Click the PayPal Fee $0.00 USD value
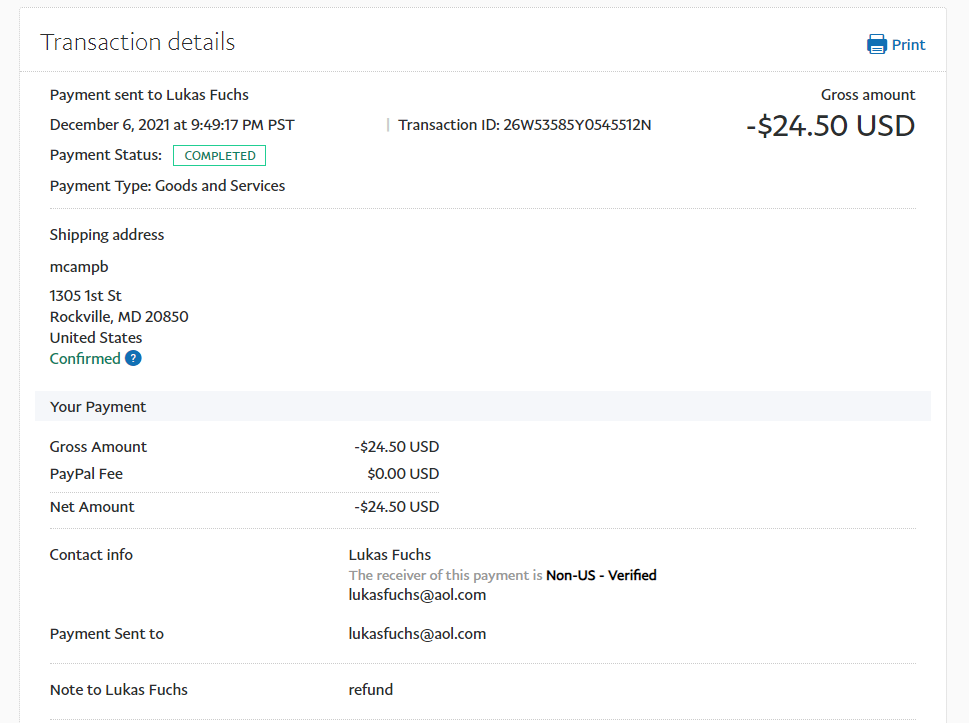969x723 pixels. pos(402,474)
